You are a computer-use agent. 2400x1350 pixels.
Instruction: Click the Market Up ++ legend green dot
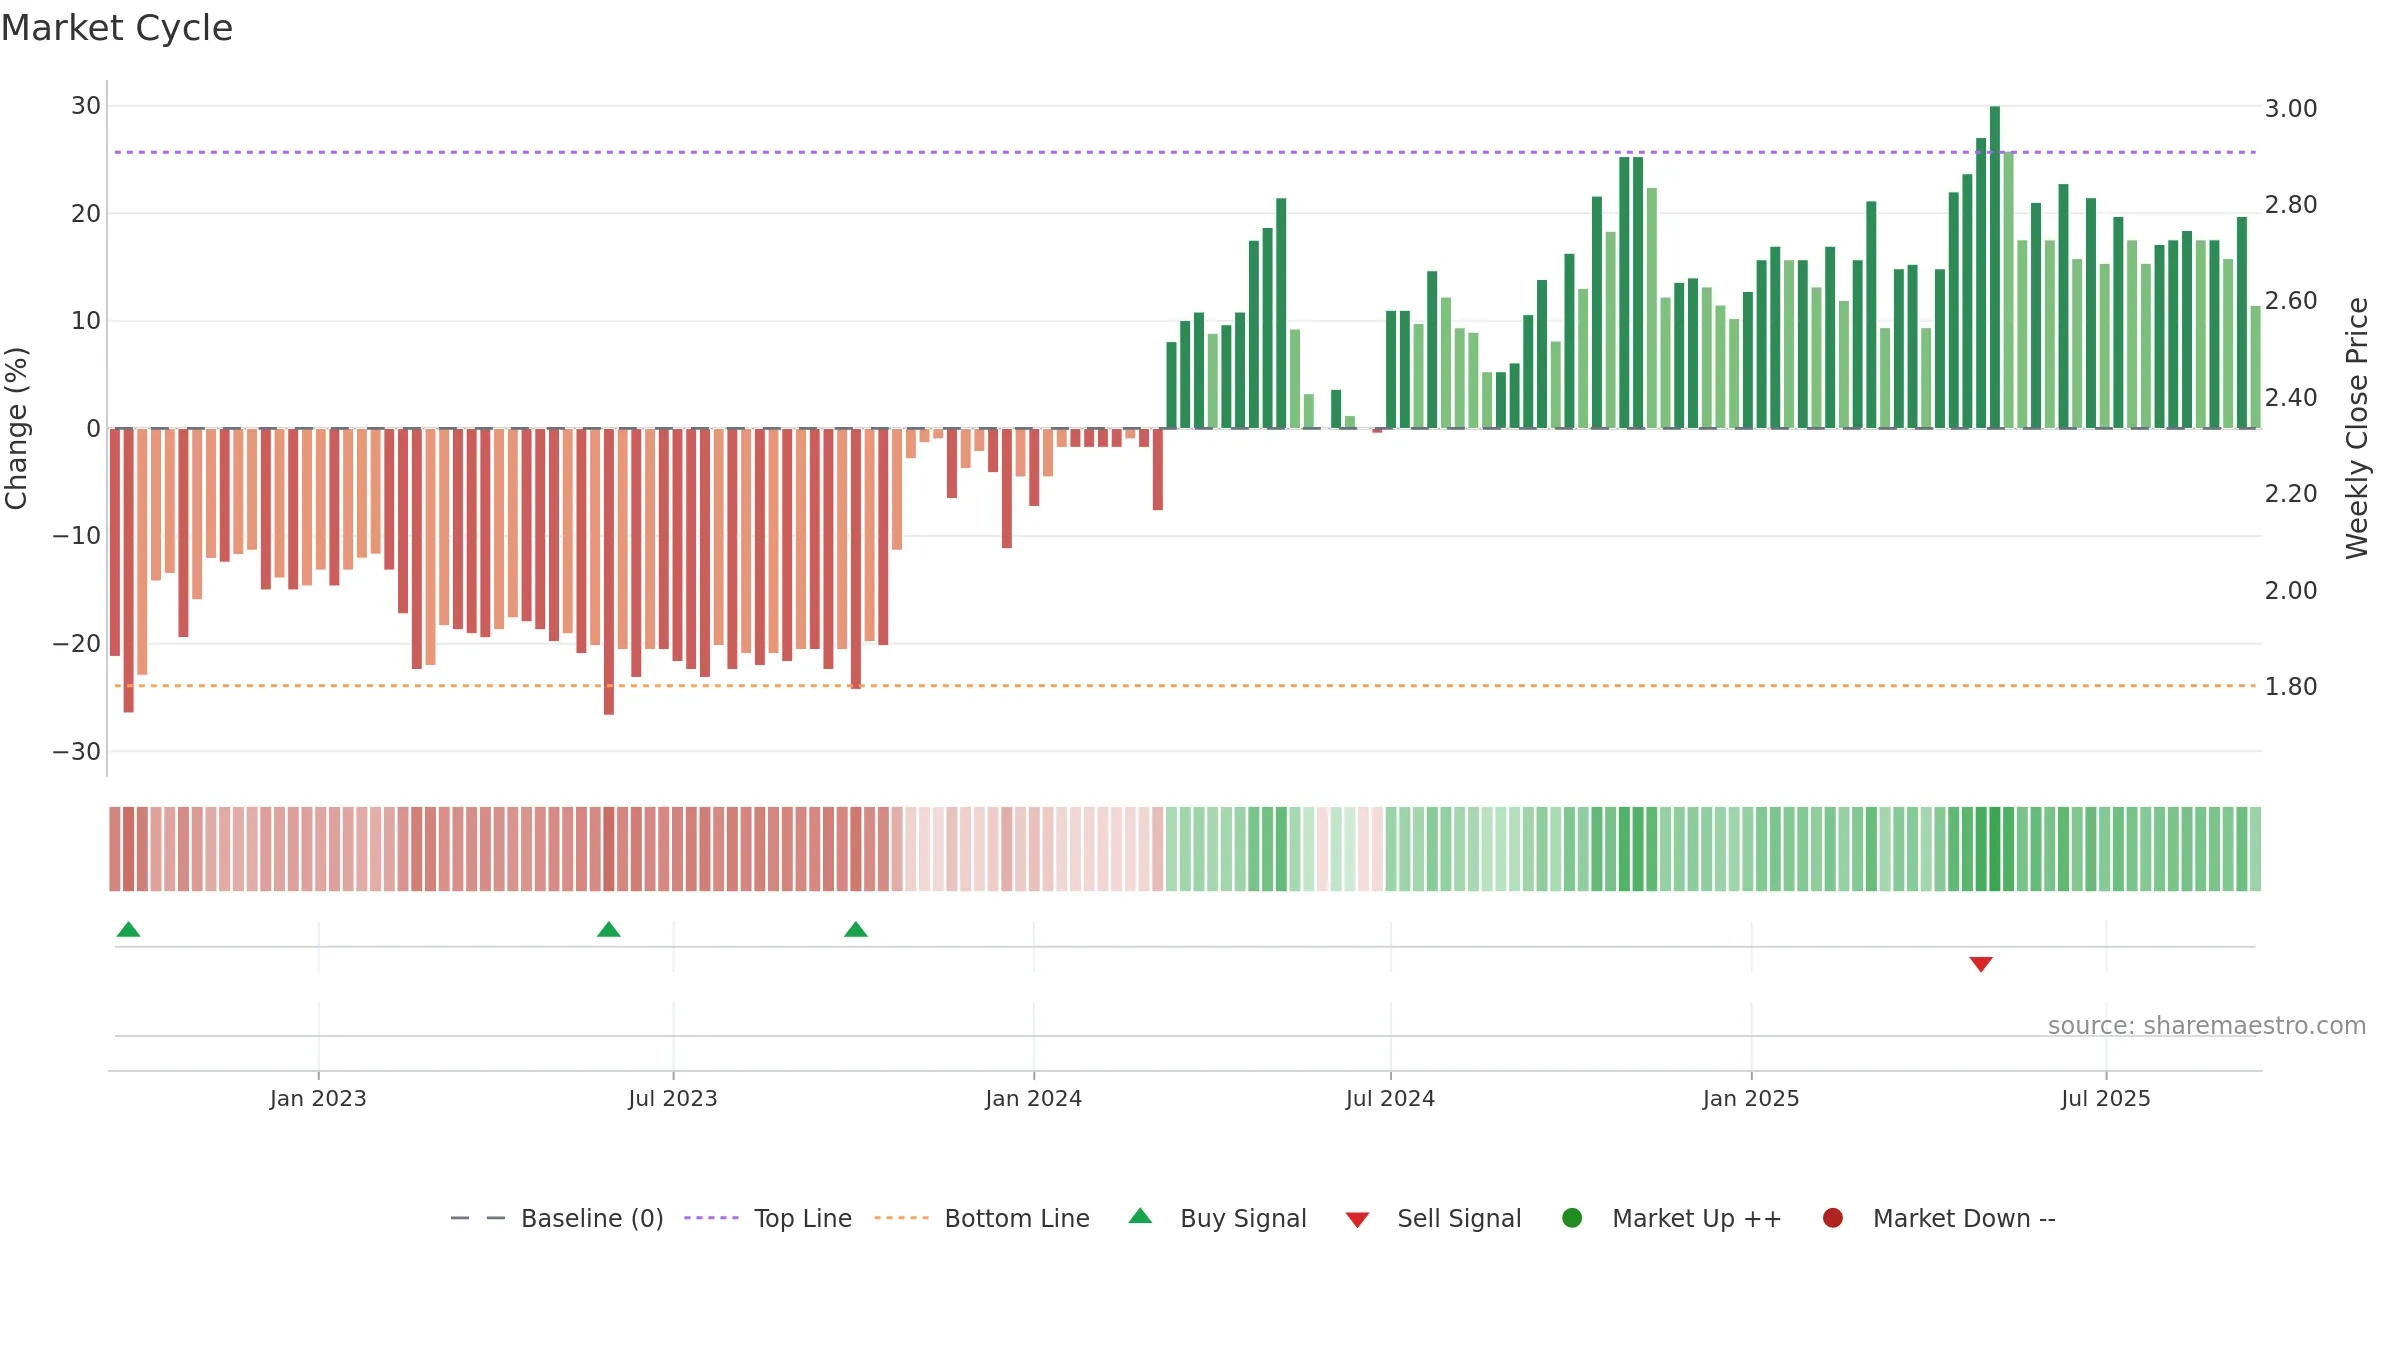(1572, 1218)
